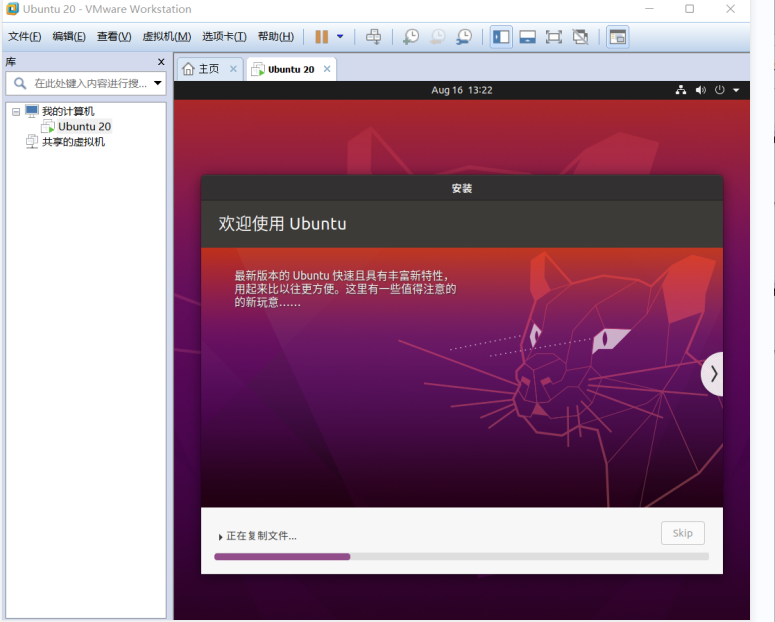Open the 编辑(E) menu
This screenshot has height=622, width=775.
click(x=69, y=37)
